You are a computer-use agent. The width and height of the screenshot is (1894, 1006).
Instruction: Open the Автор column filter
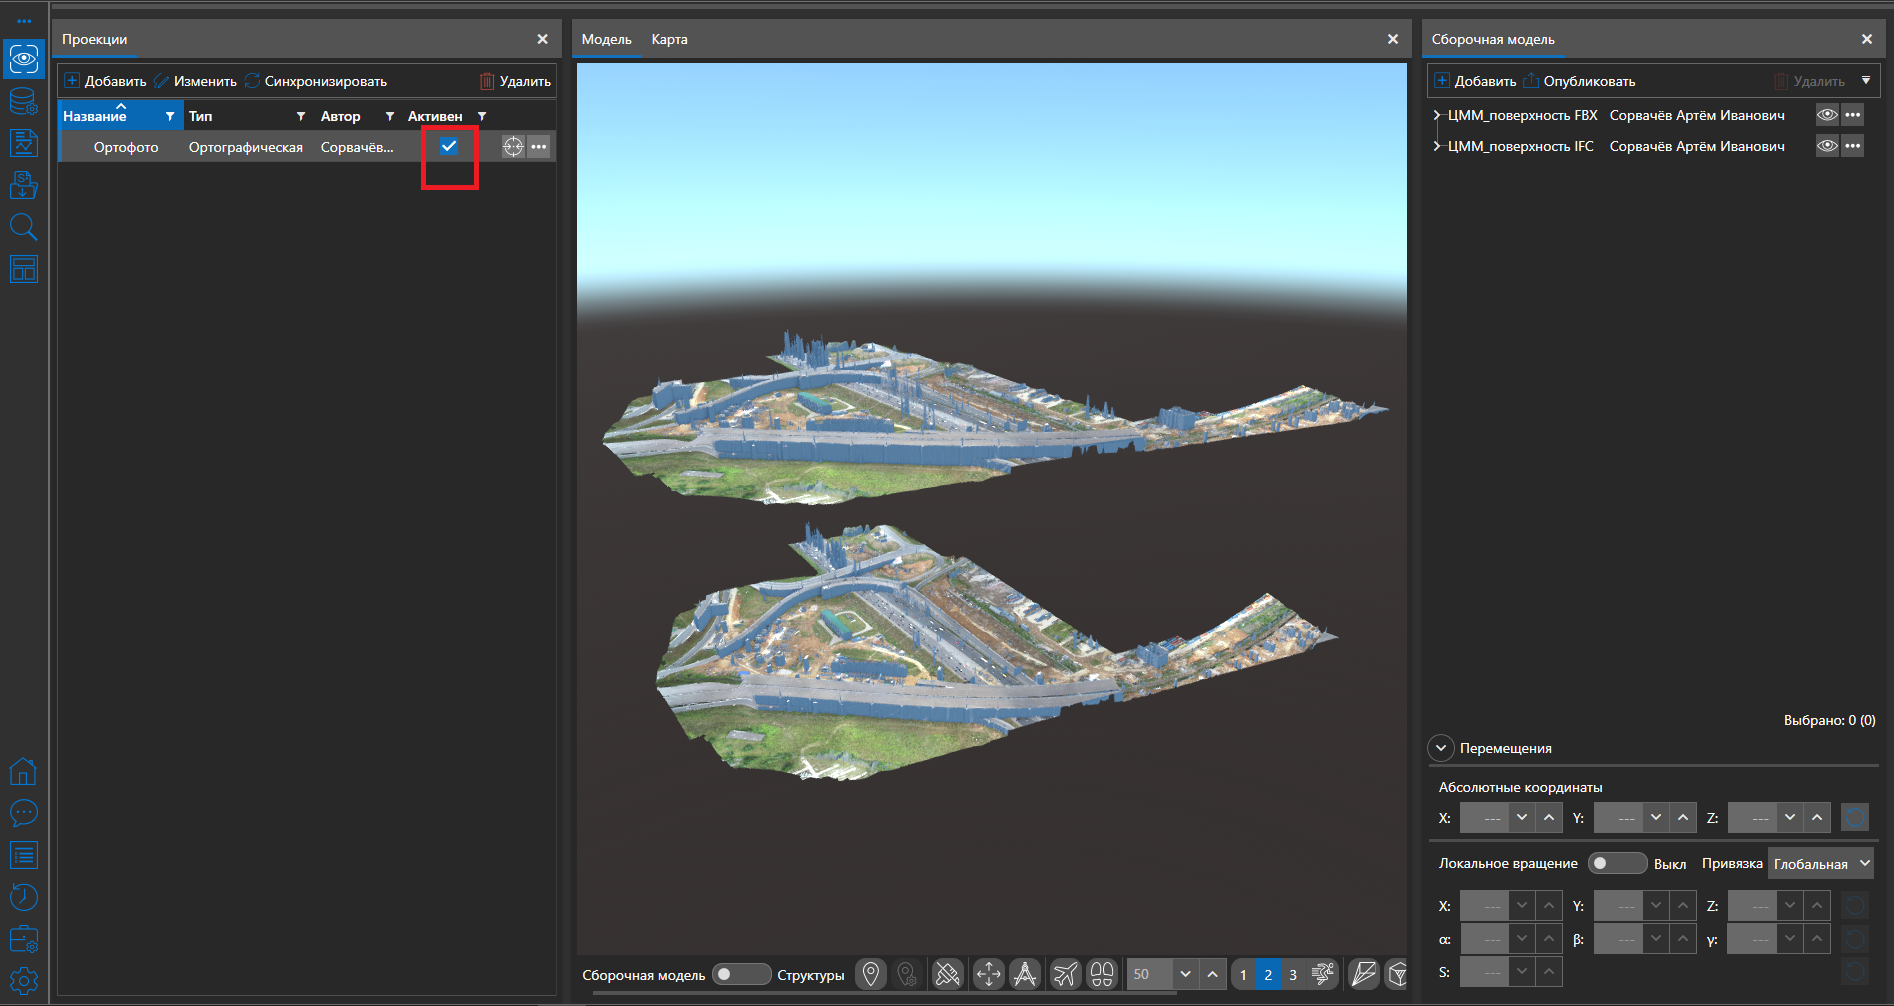click(390, 116)
